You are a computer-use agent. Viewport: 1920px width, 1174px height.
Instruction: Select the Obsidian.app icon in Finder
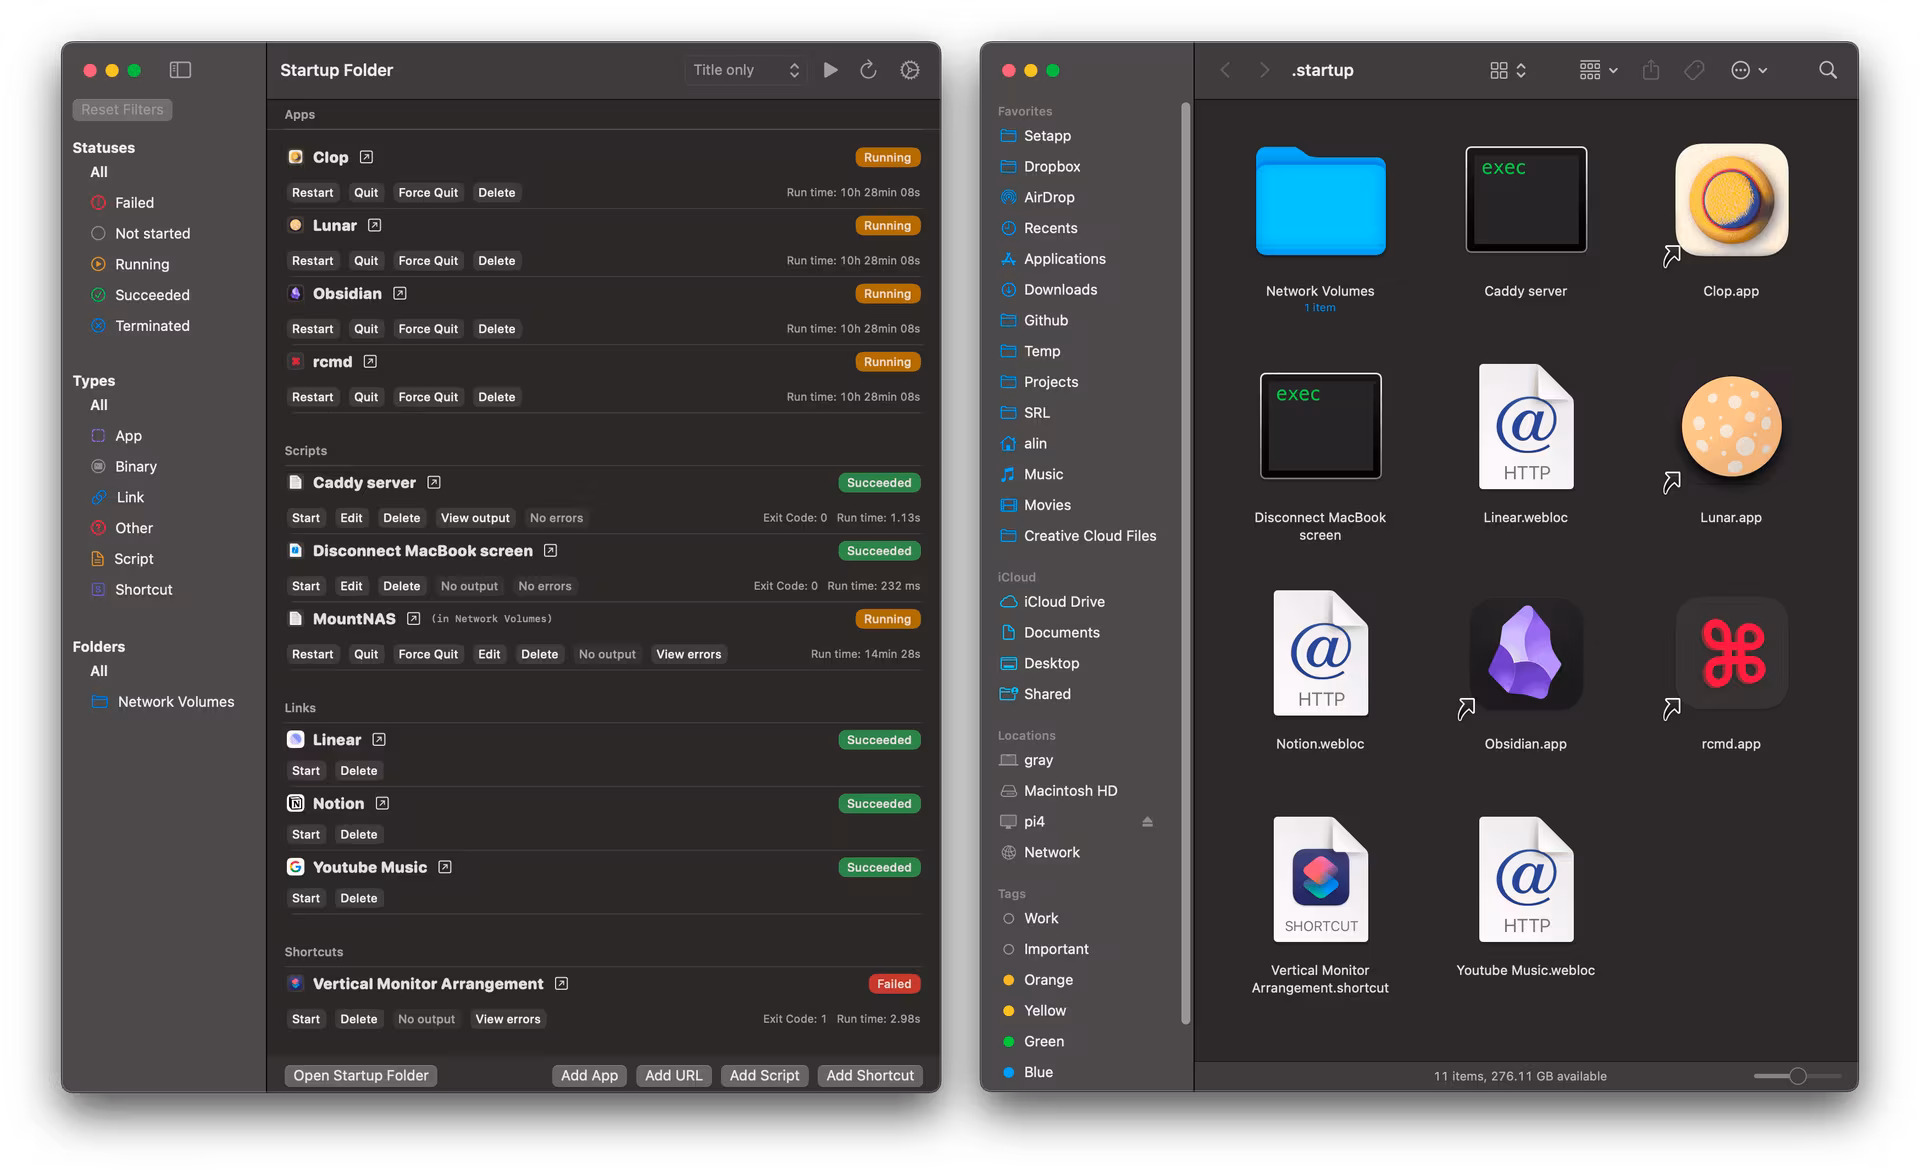(x=1525, y=655)
